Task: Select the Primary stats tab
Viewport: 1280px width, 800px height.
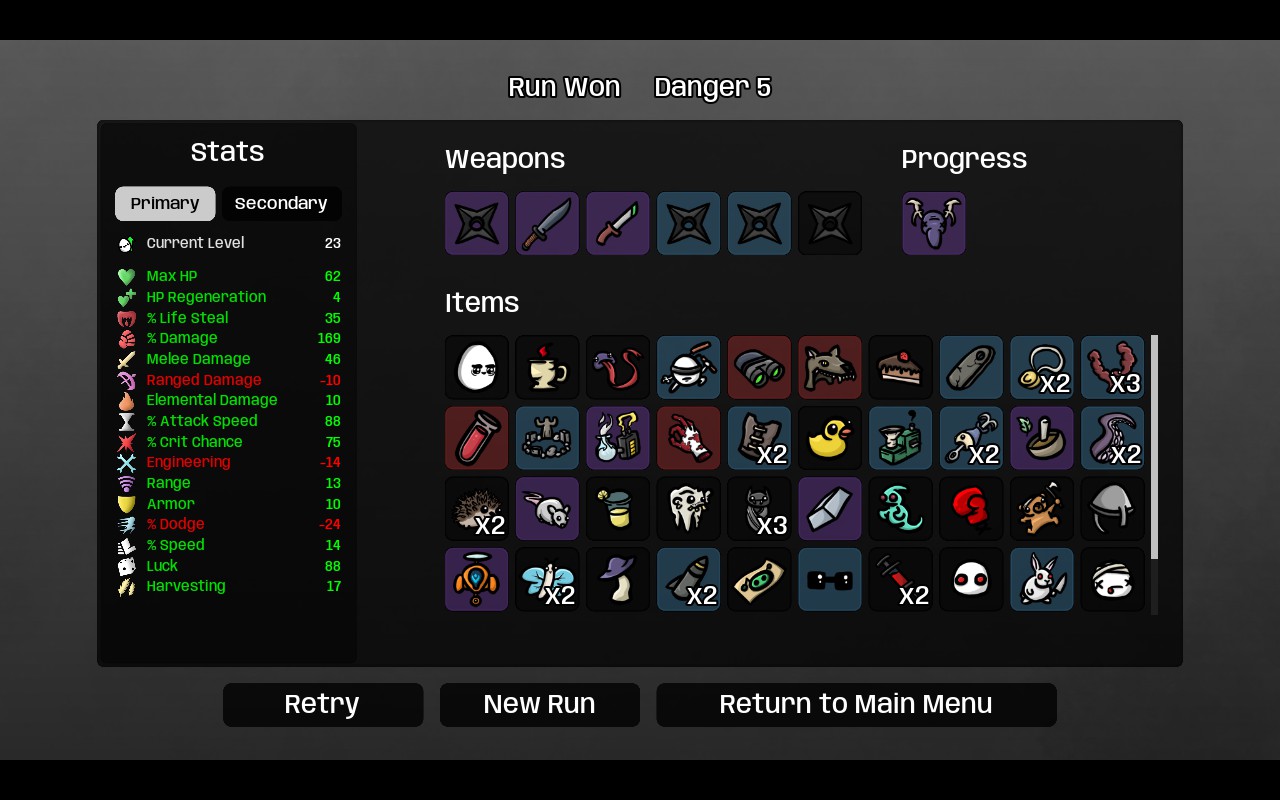Action: (x=165, y=203)
